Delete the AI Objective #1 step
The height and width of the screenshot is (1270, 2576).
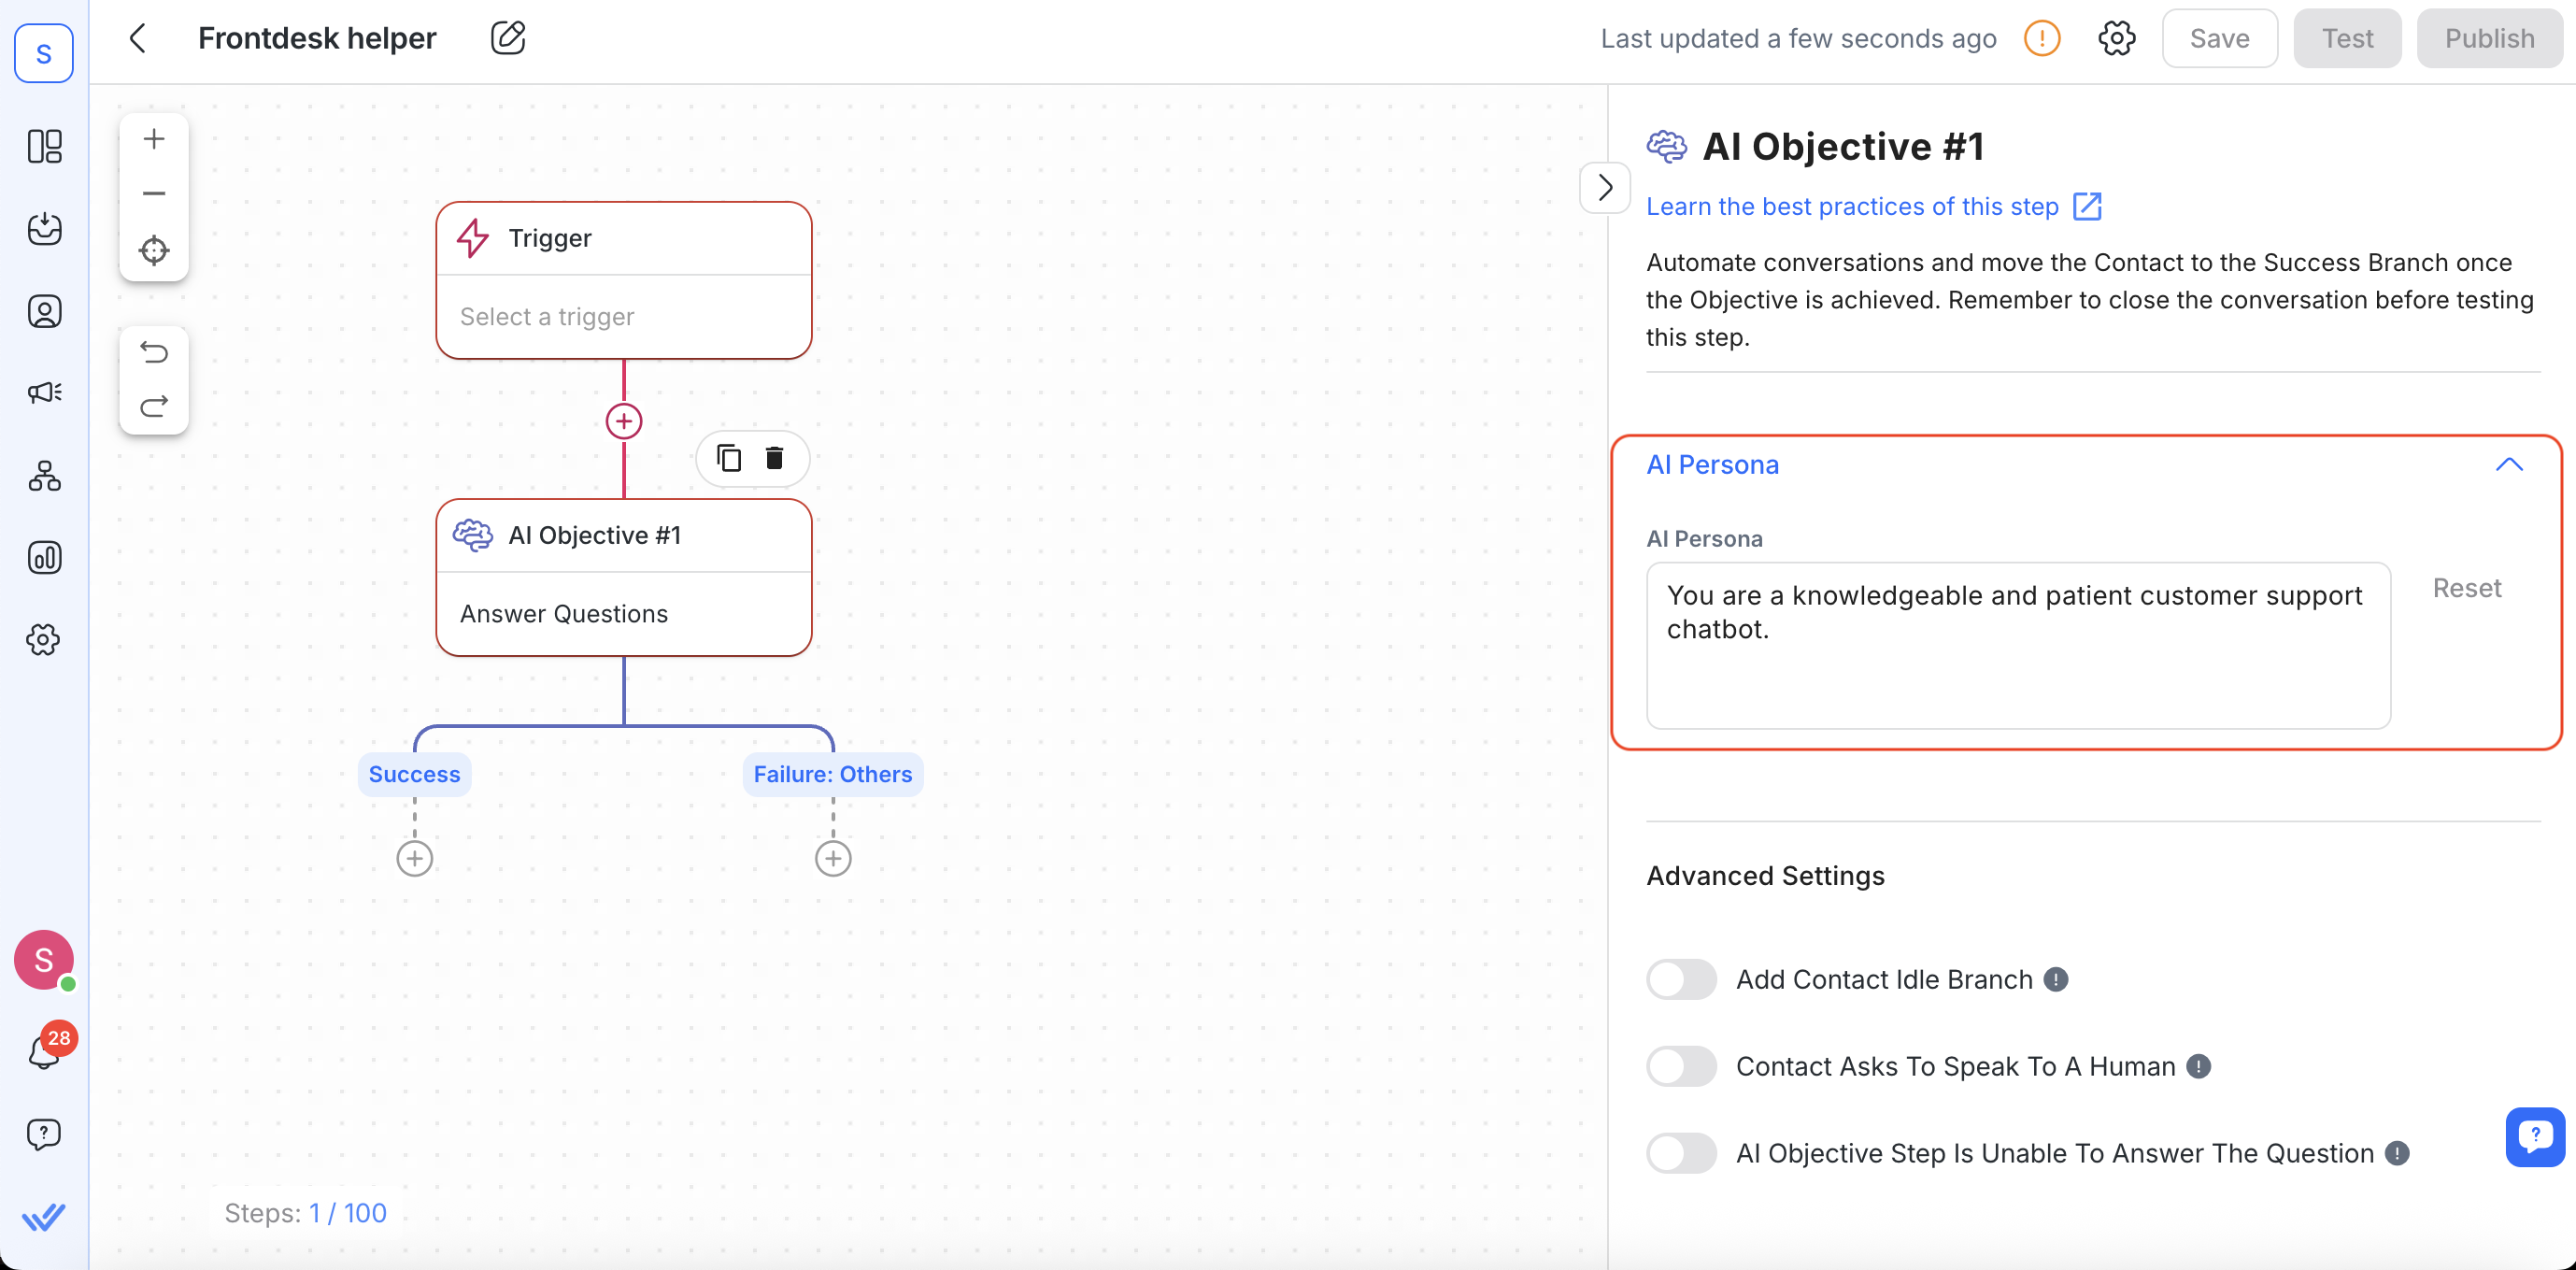774,458
